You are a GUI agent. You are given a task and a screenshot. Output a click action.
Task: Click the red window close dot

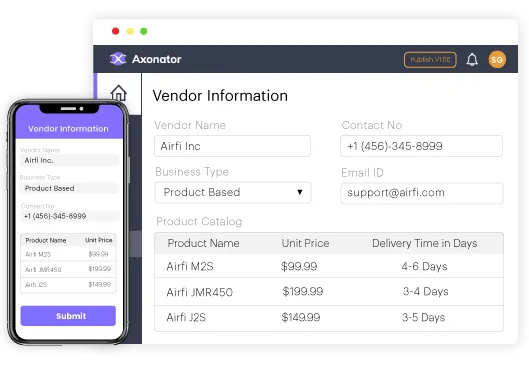pos(115,31)
